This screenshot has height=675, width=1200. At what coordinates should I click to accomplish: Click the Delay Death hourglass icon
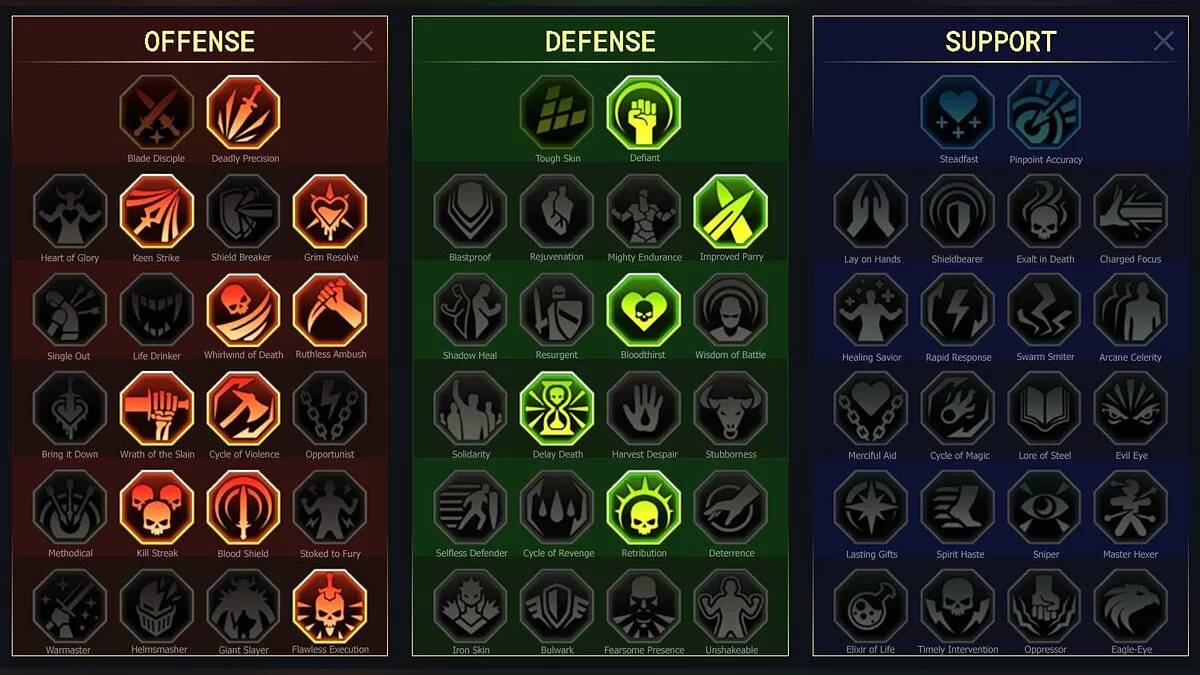point(557,409)
